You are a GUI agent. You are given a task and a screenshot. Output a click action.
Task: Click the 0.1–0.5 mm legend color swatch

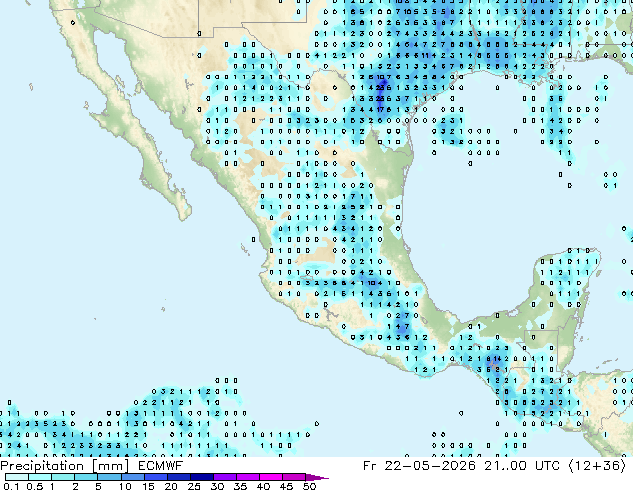point(17,477)
